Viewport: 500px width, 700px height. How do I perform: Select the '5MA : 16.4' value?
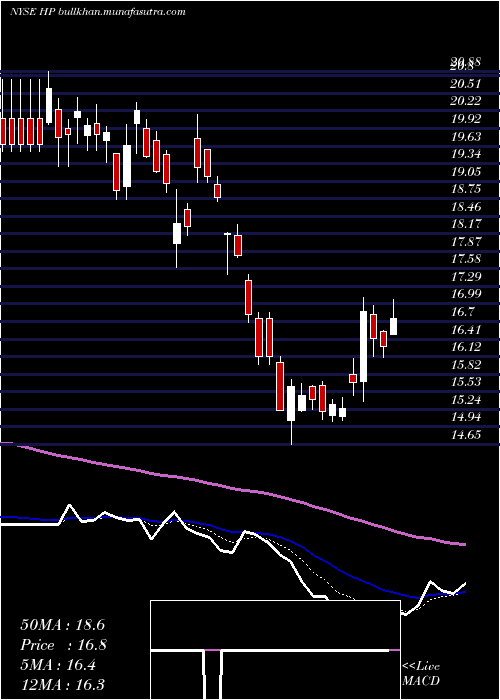coord(58,665)
